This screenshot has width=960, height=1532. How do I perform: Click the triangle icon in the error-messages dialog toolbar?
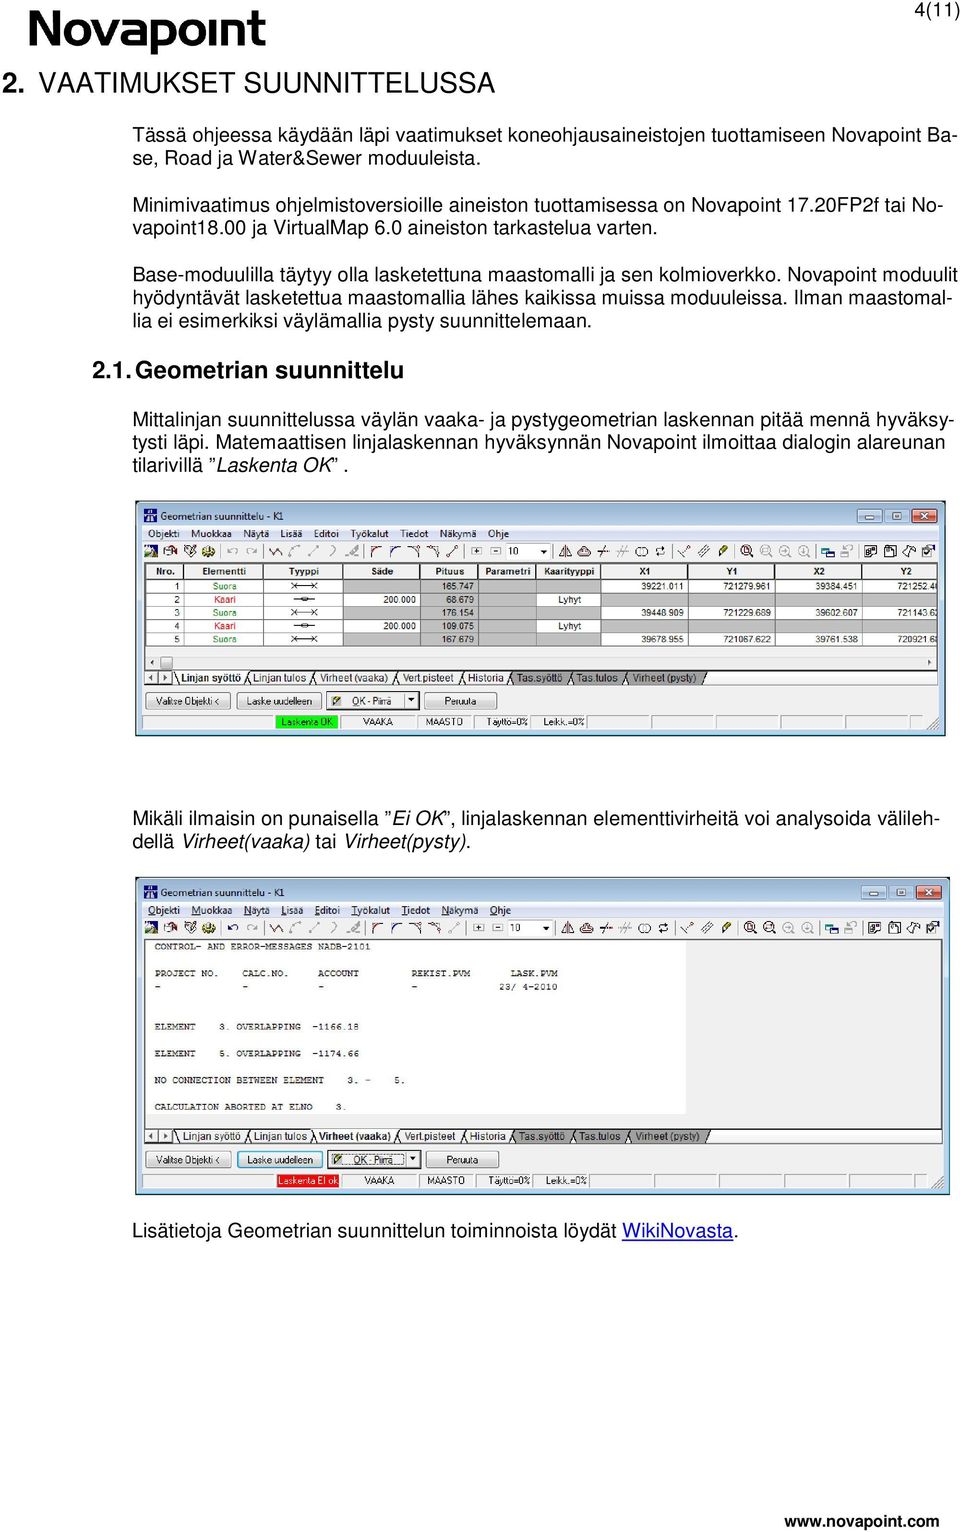pos(568,928)
